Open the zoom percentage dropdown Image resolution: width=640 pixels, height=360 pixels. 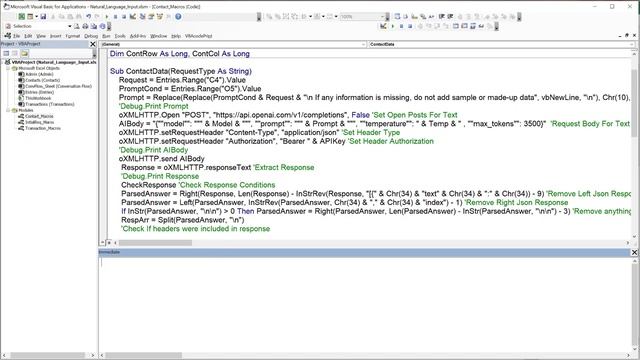(382, 17)
